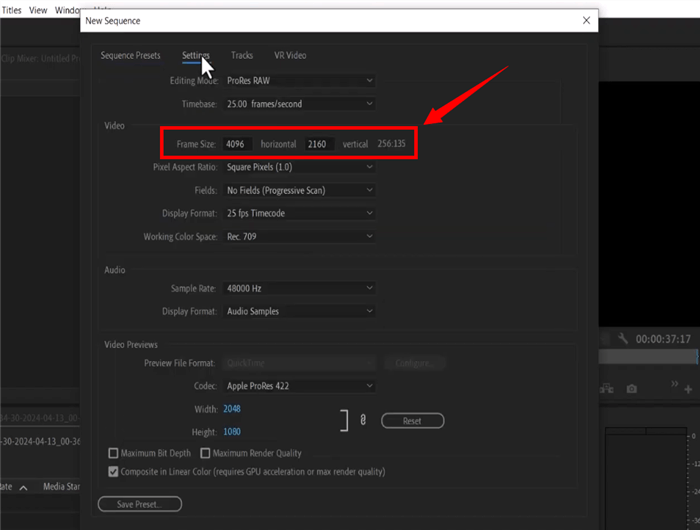This screenshot has height=530, width=700.
Task: Click the comparison view icon near camera
Action: 607,387
